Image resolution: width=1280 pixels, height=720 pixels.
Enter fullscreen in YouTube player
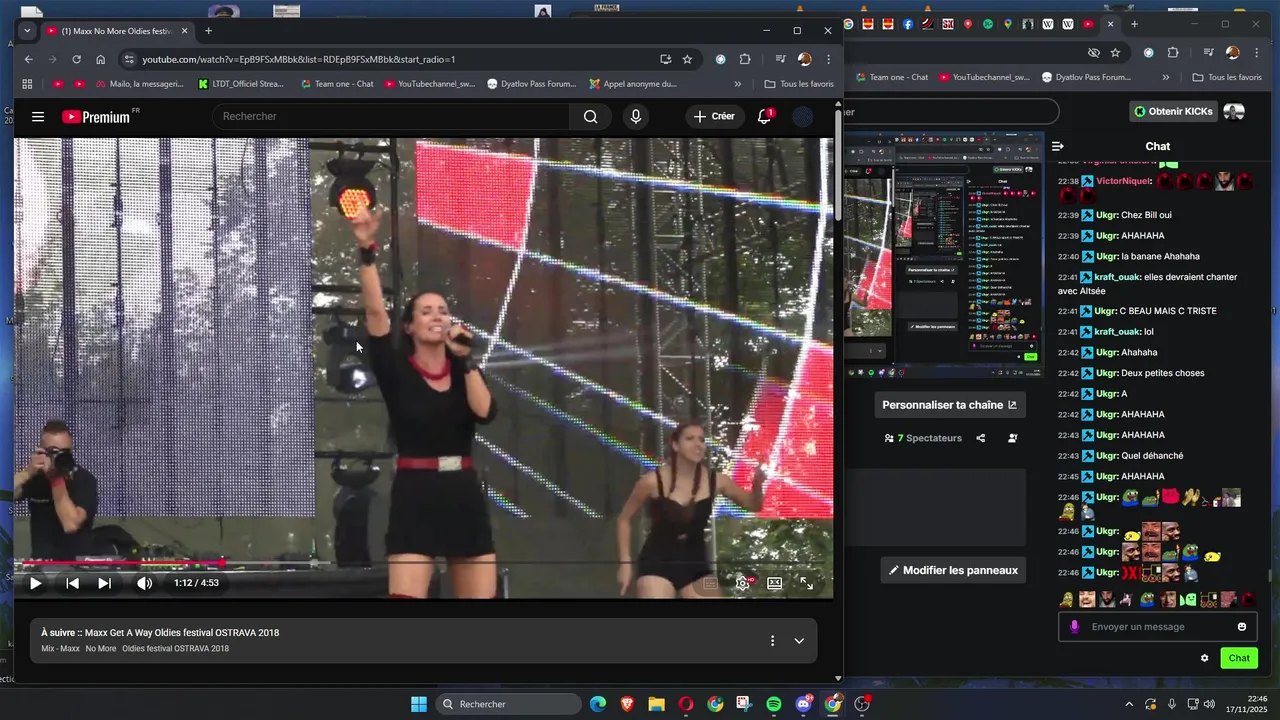tap(806, 583)
